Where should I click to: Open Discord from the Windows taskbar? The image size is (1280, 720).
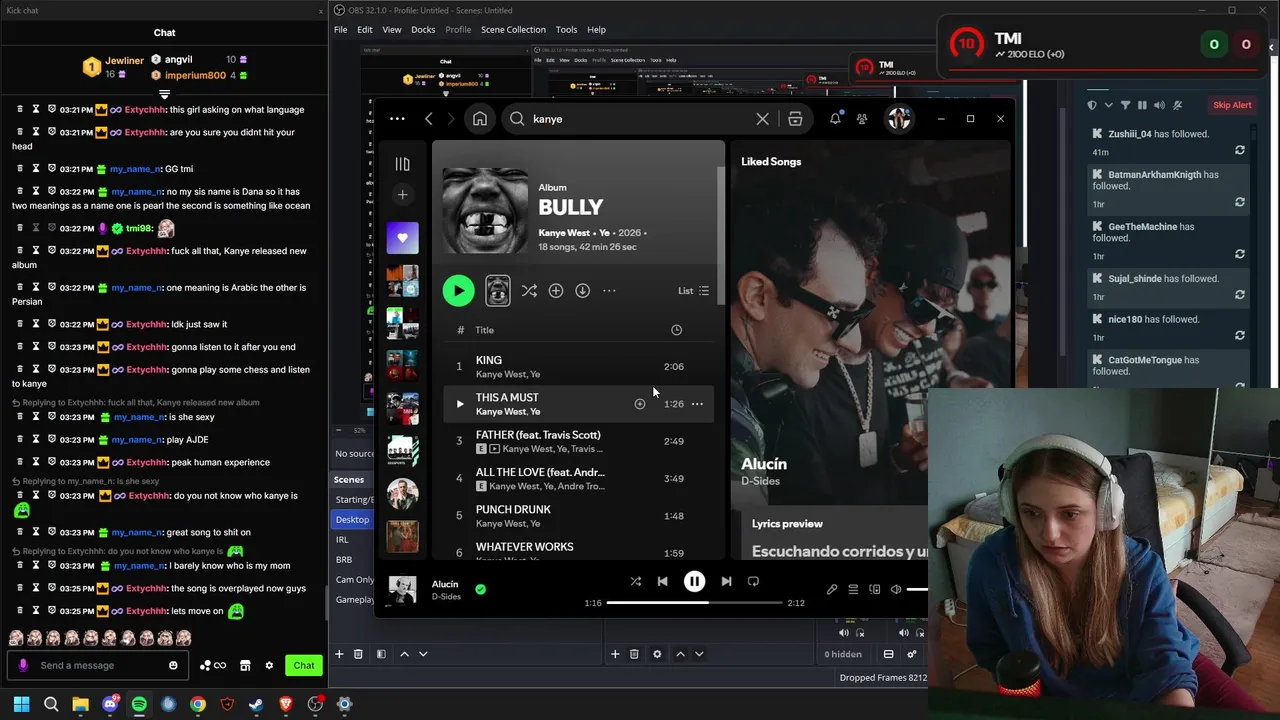[110, 704]
